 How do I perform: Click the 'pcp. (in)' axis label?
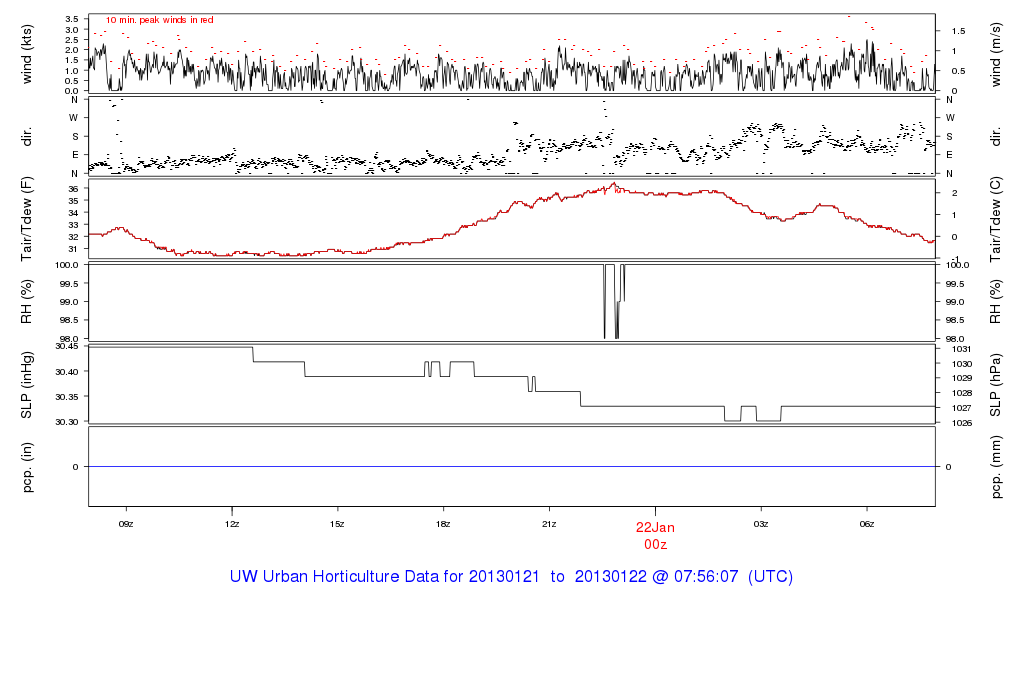click(x=27, y=467)
